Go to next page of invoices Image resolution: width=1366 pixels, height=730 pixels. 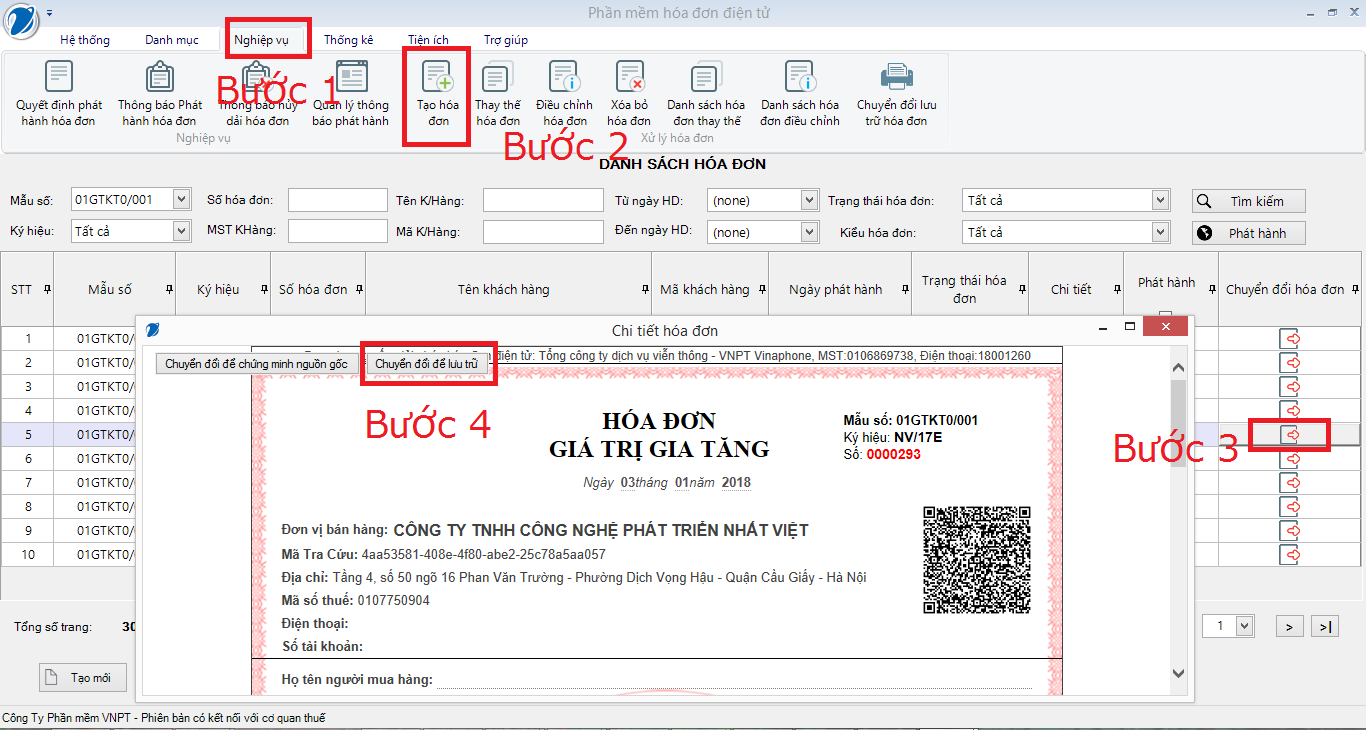pyautogui.click(x=1290, y=626)
